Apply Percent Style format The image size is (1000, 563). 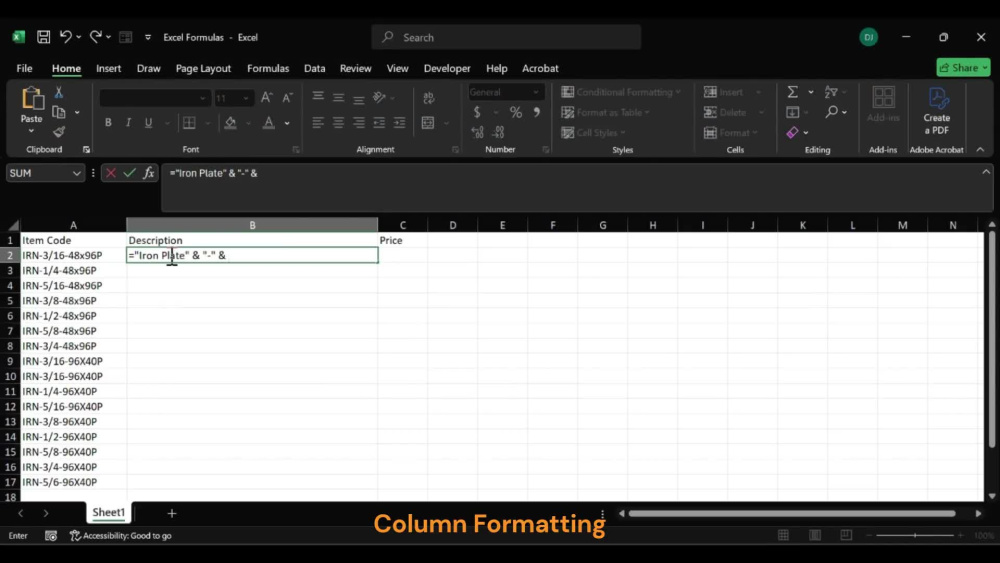pyautogui.click(x=516, y=112)
